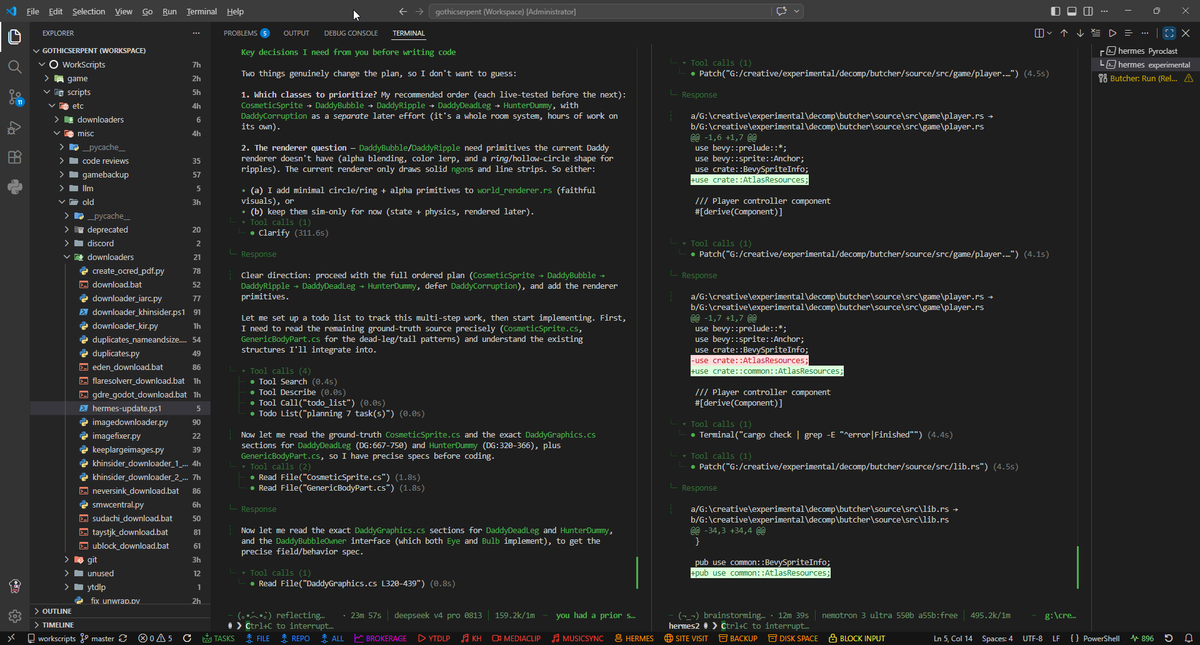1200x645 pixels.
Task: Expand the TIMELINE section
Action: (x=120, y=624)
